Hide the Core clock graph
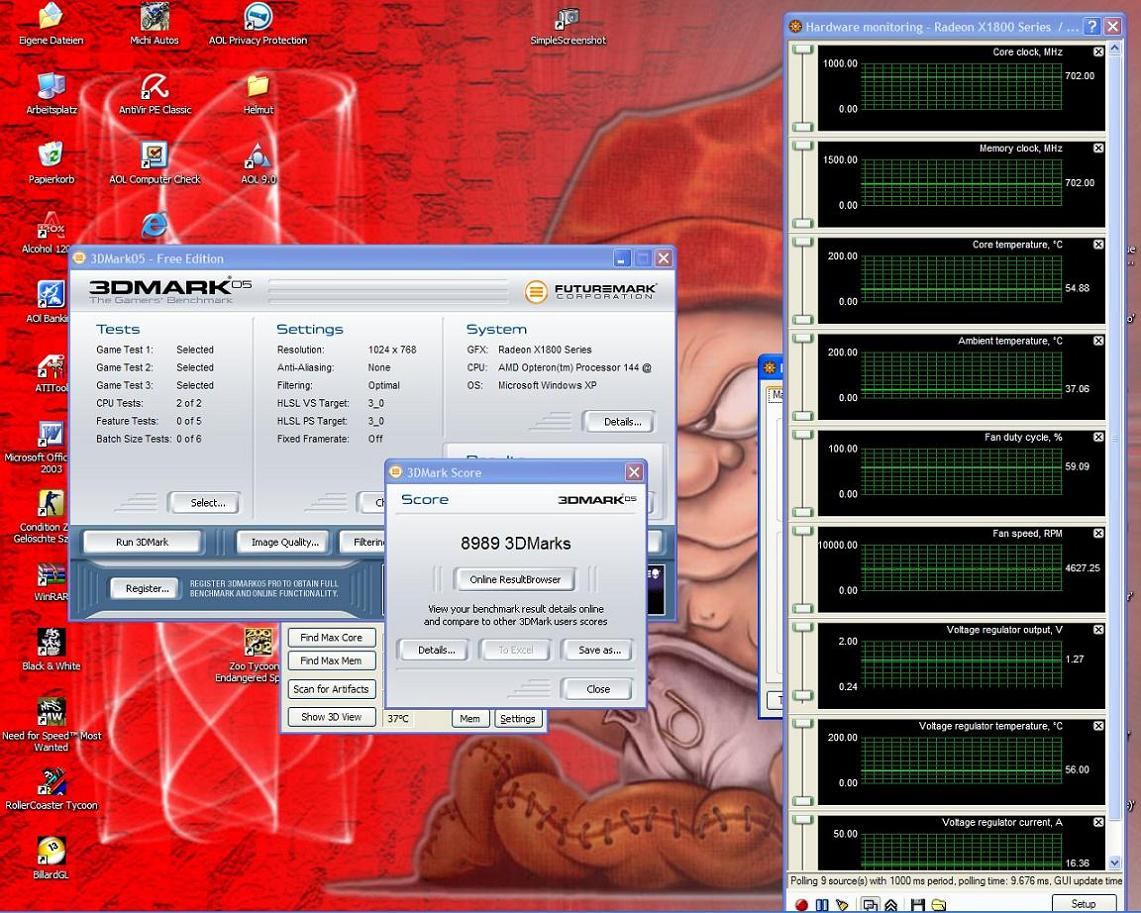 1098,52
